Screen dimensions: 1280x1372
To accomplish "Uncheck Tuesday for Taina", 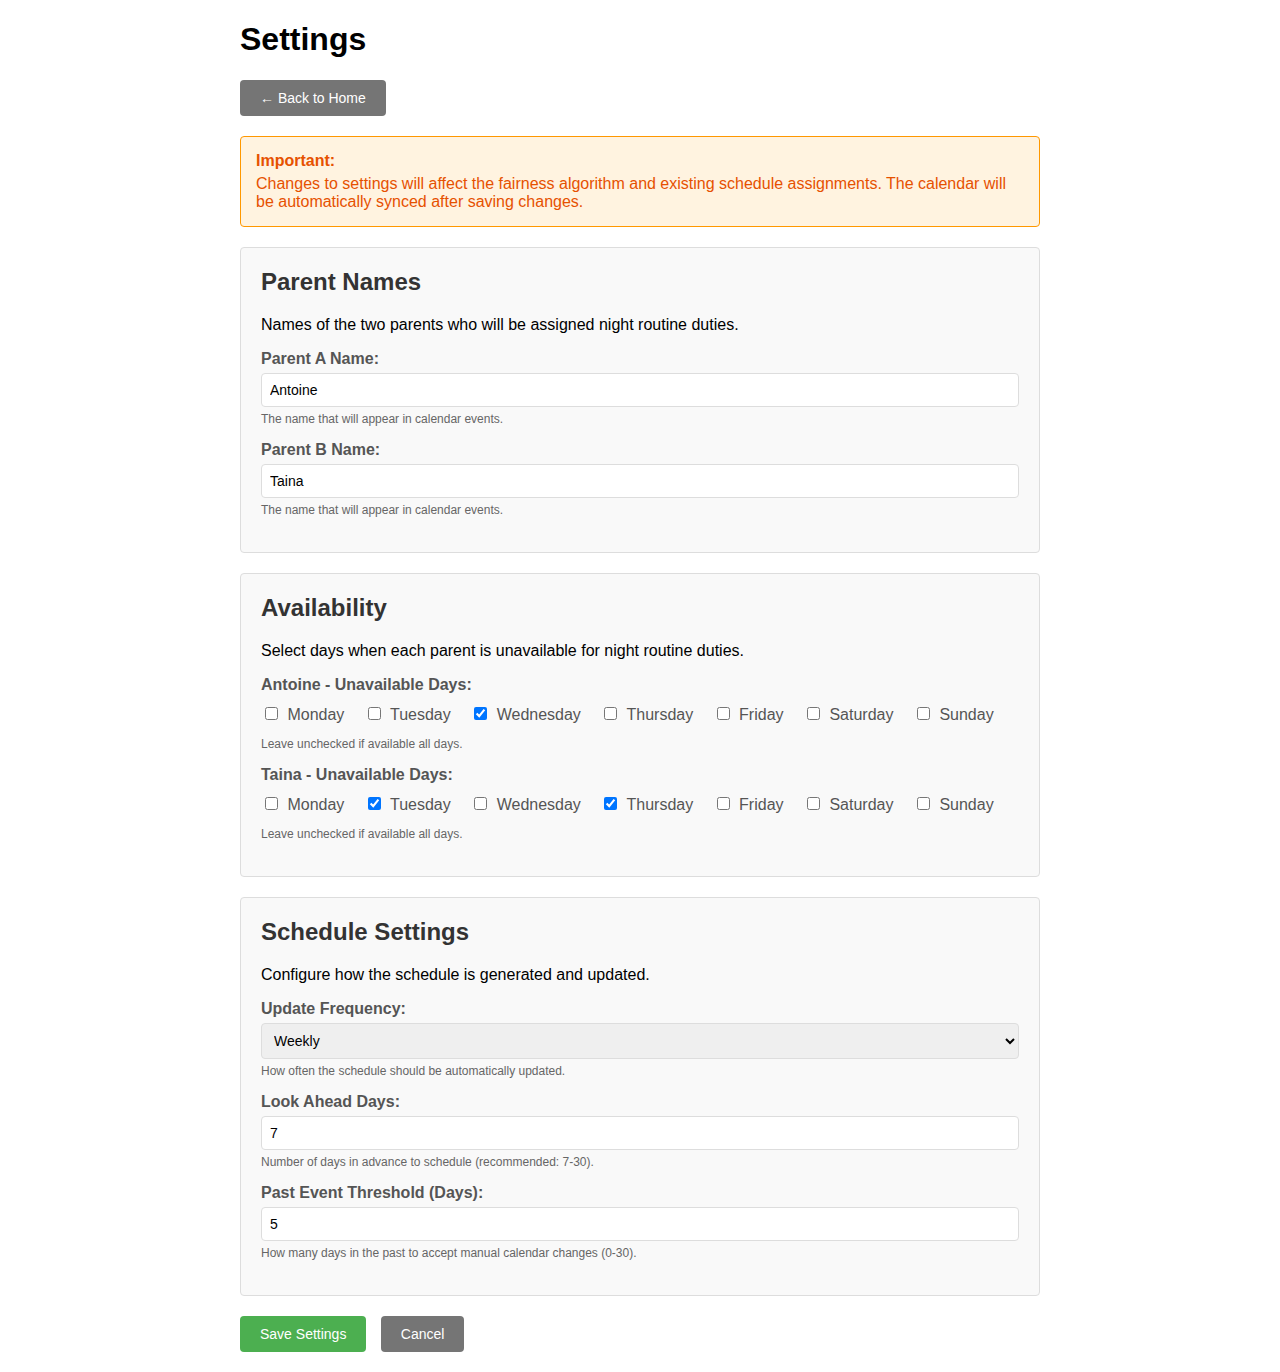I will click(x=374, y=803).
